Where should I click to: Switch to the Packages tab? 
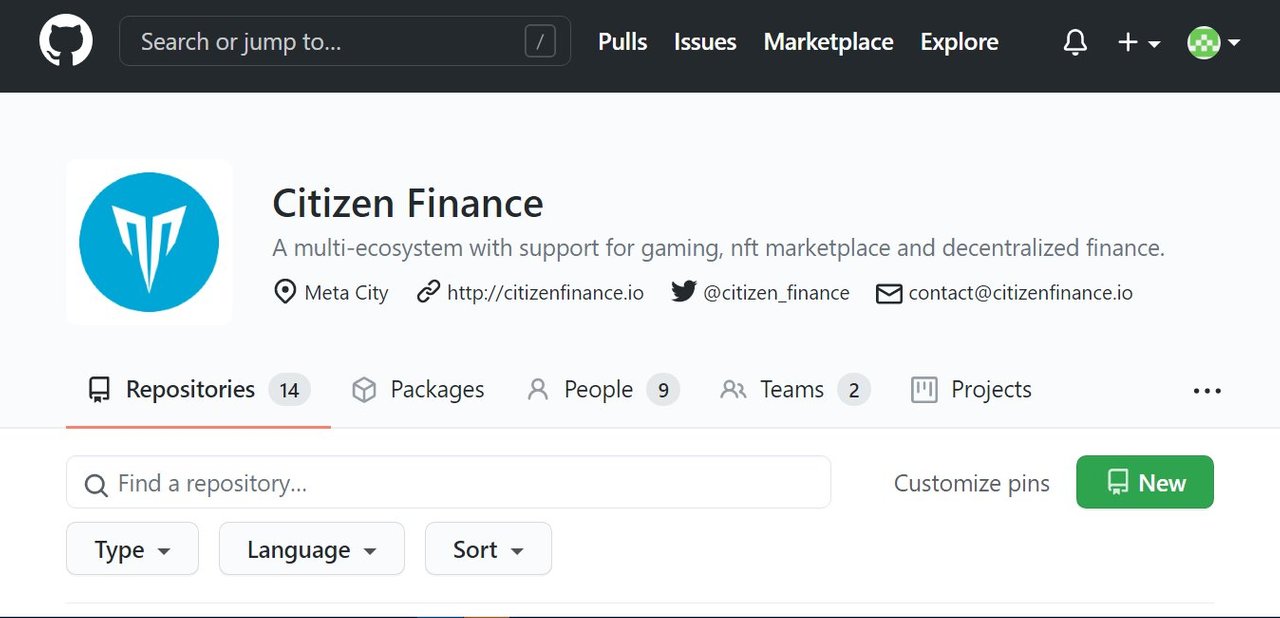(418, 390)
